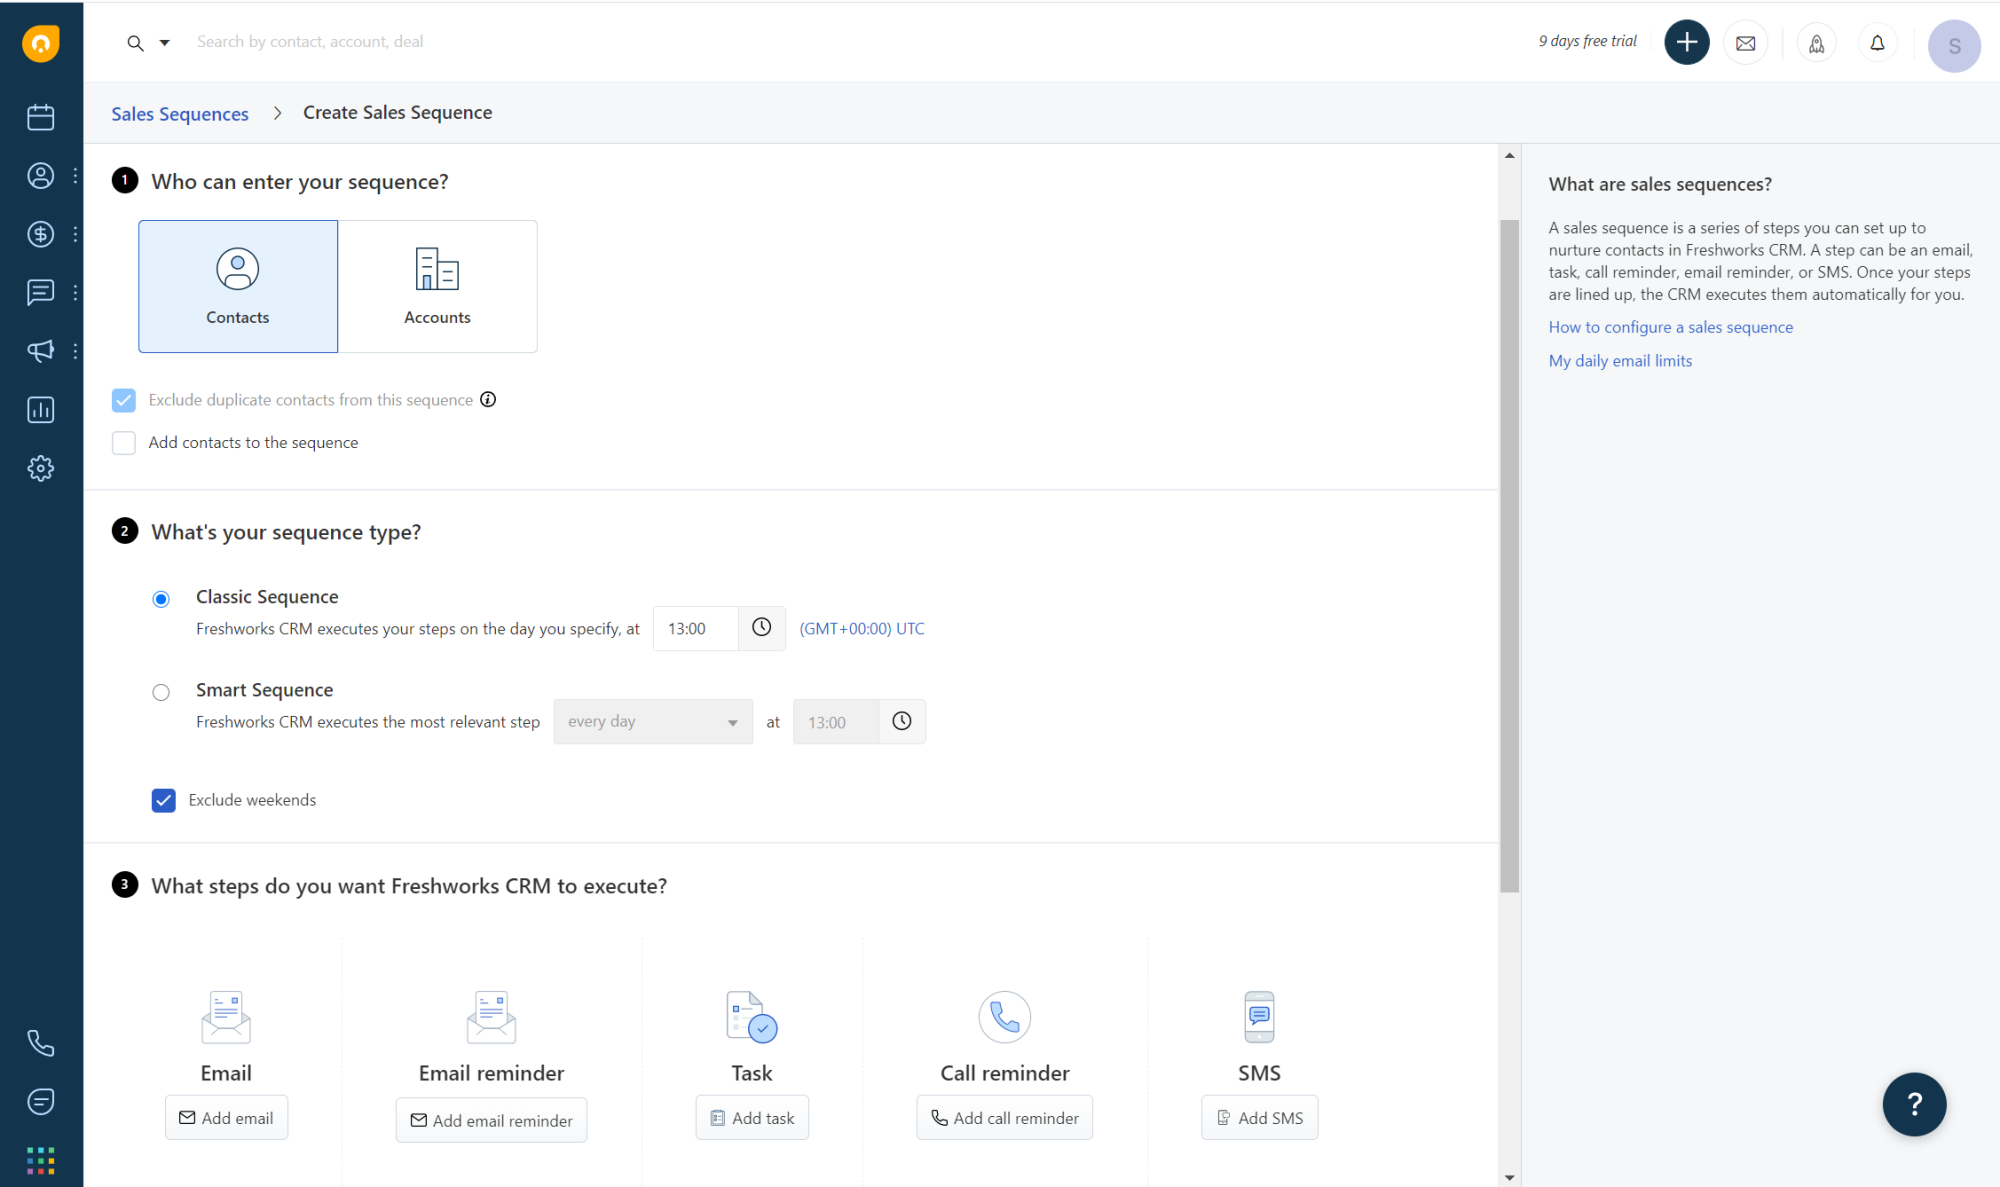This screenshot has width=2000, height=1187.
Task: Open the marketing megaphone icon
Action: [x=41, y=351]
